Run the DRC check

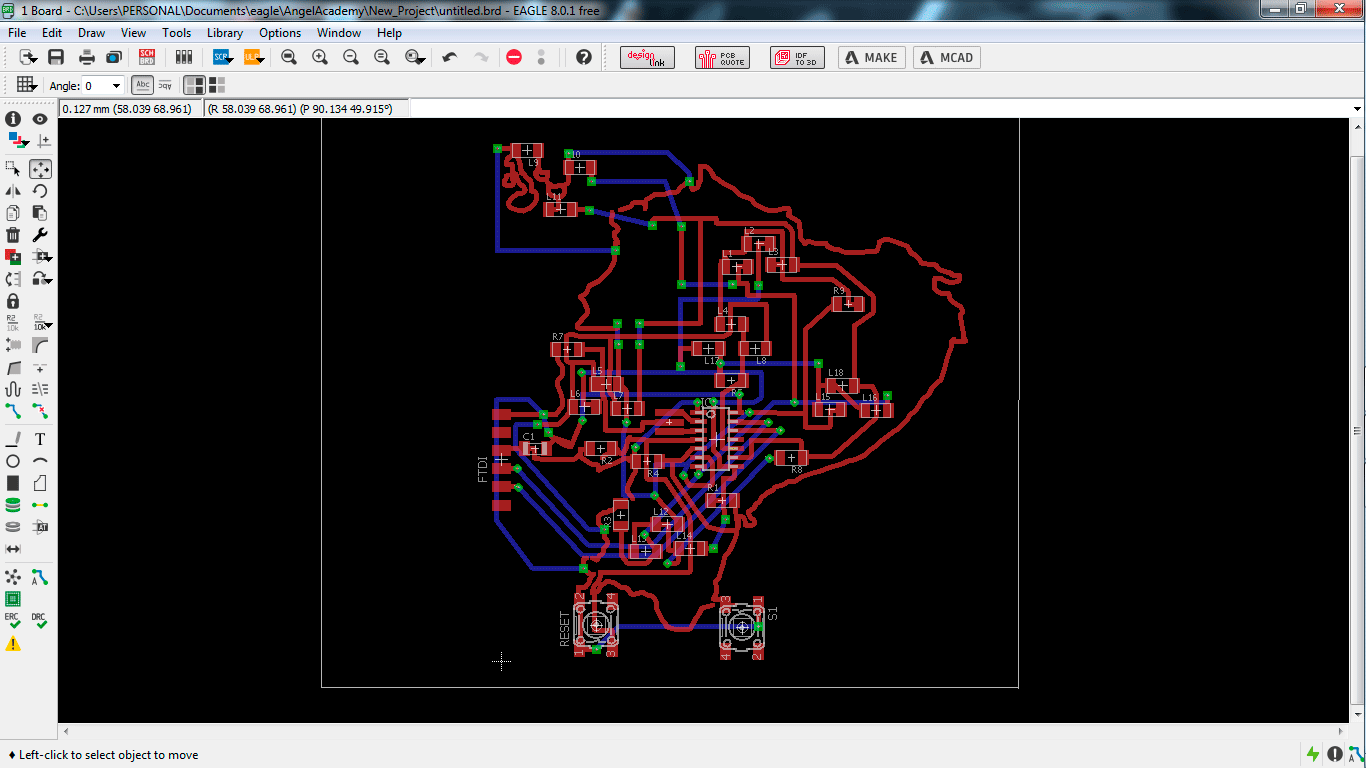coord(40,621)
